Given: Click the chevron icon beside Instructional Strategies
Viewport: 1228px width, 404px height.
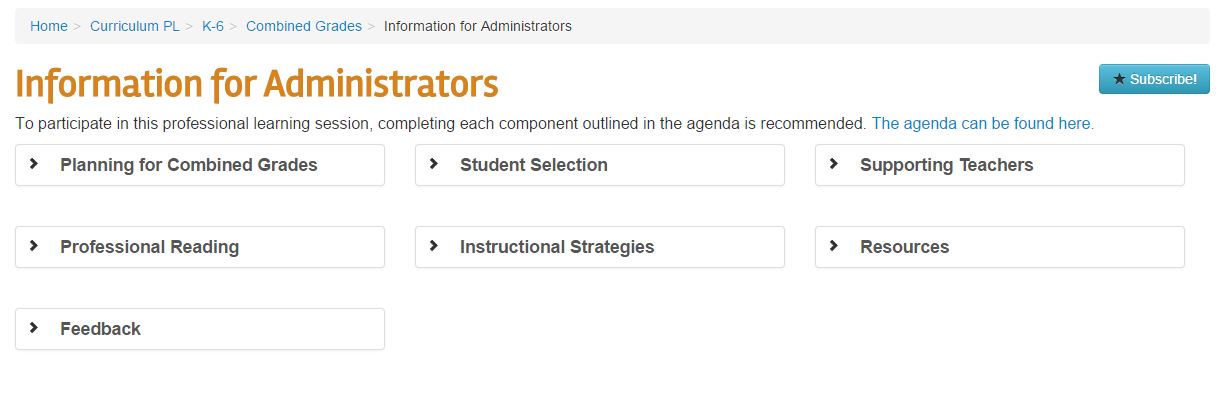Looking at the screenshot, I should (434, 246).
